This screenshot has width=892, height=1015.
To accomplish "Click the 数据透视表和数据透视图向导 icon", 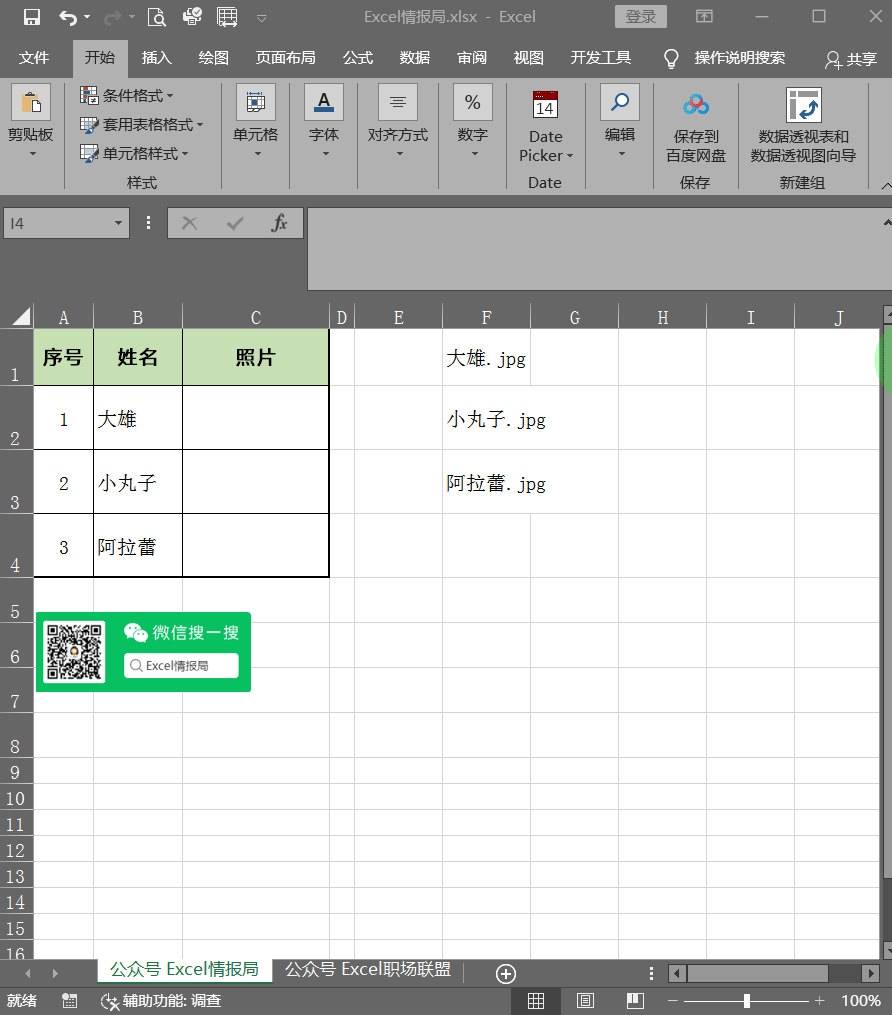I will [x=803, y=104].
